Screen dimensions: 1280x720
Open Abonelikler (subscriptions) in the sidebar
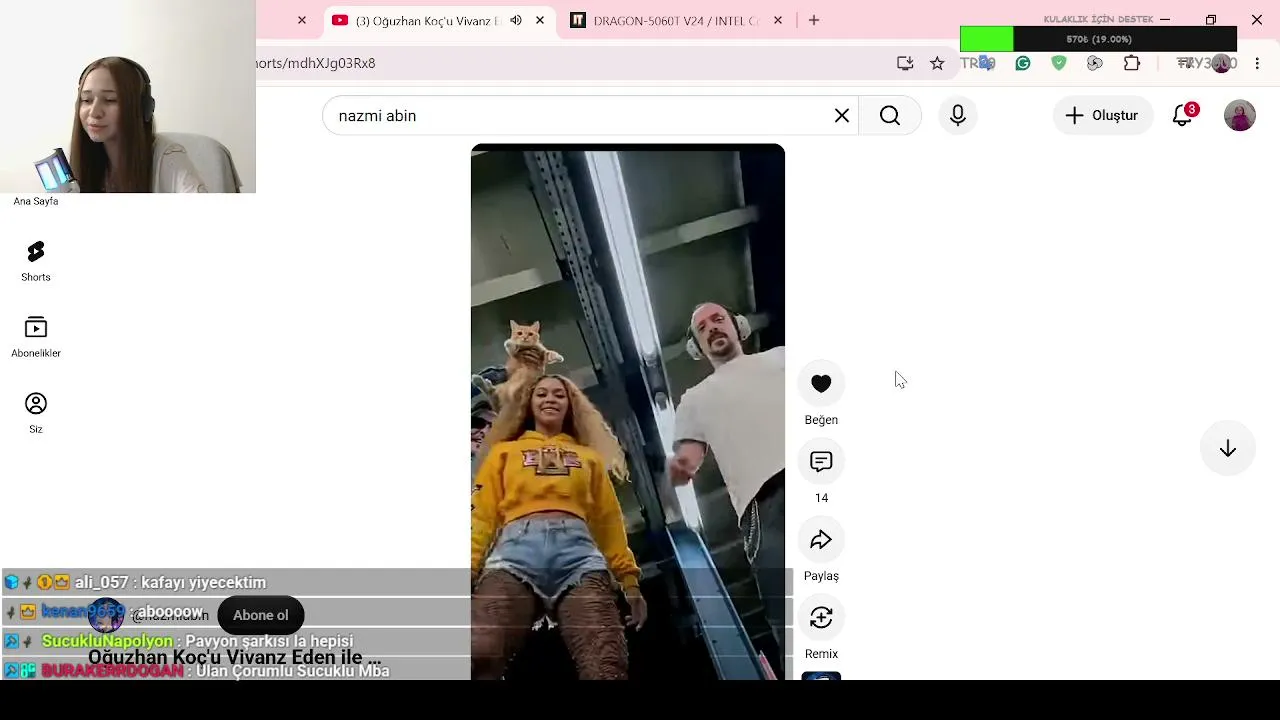(36, 337)
